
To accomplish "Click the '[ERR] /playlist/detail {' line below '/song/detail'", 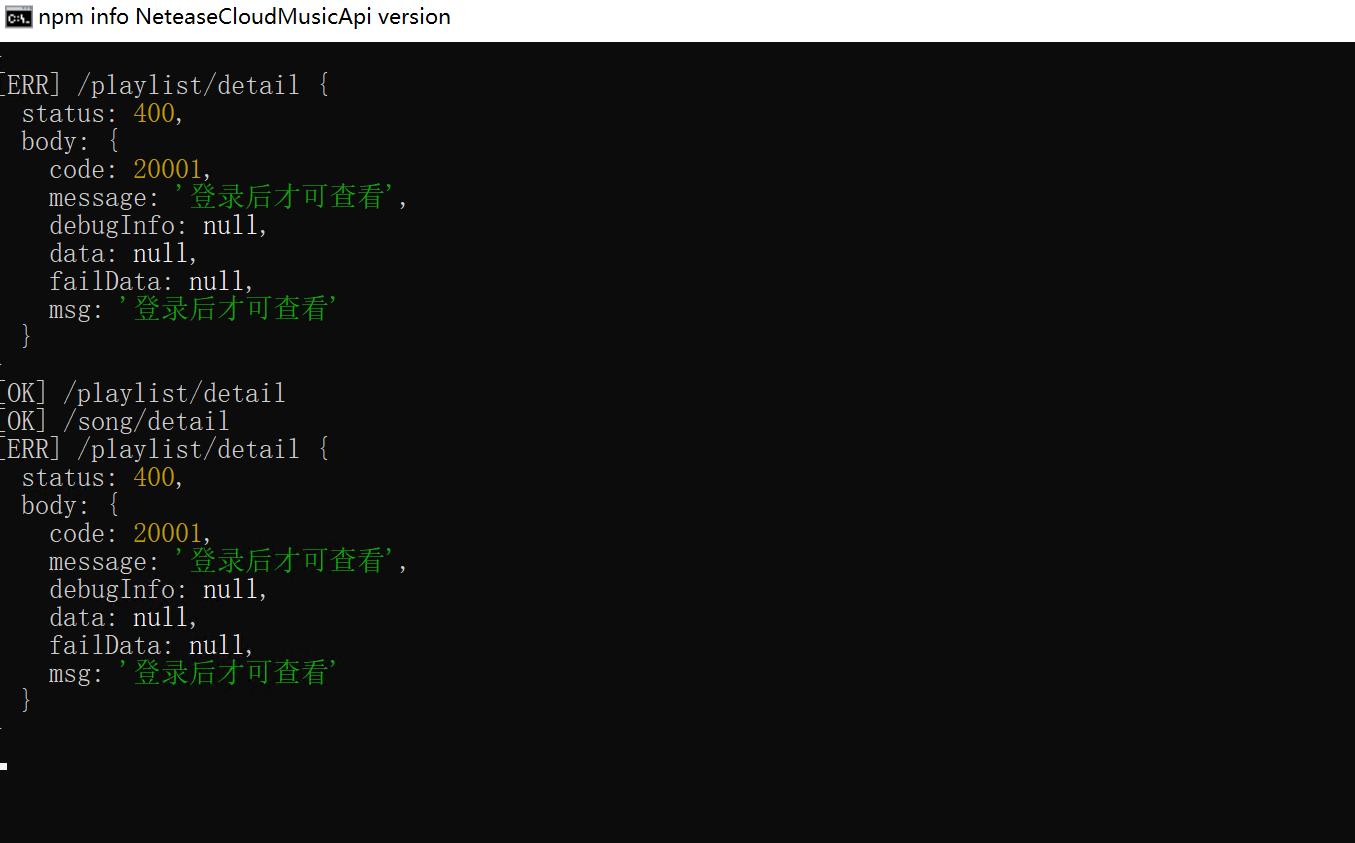I will coord(164,449).
